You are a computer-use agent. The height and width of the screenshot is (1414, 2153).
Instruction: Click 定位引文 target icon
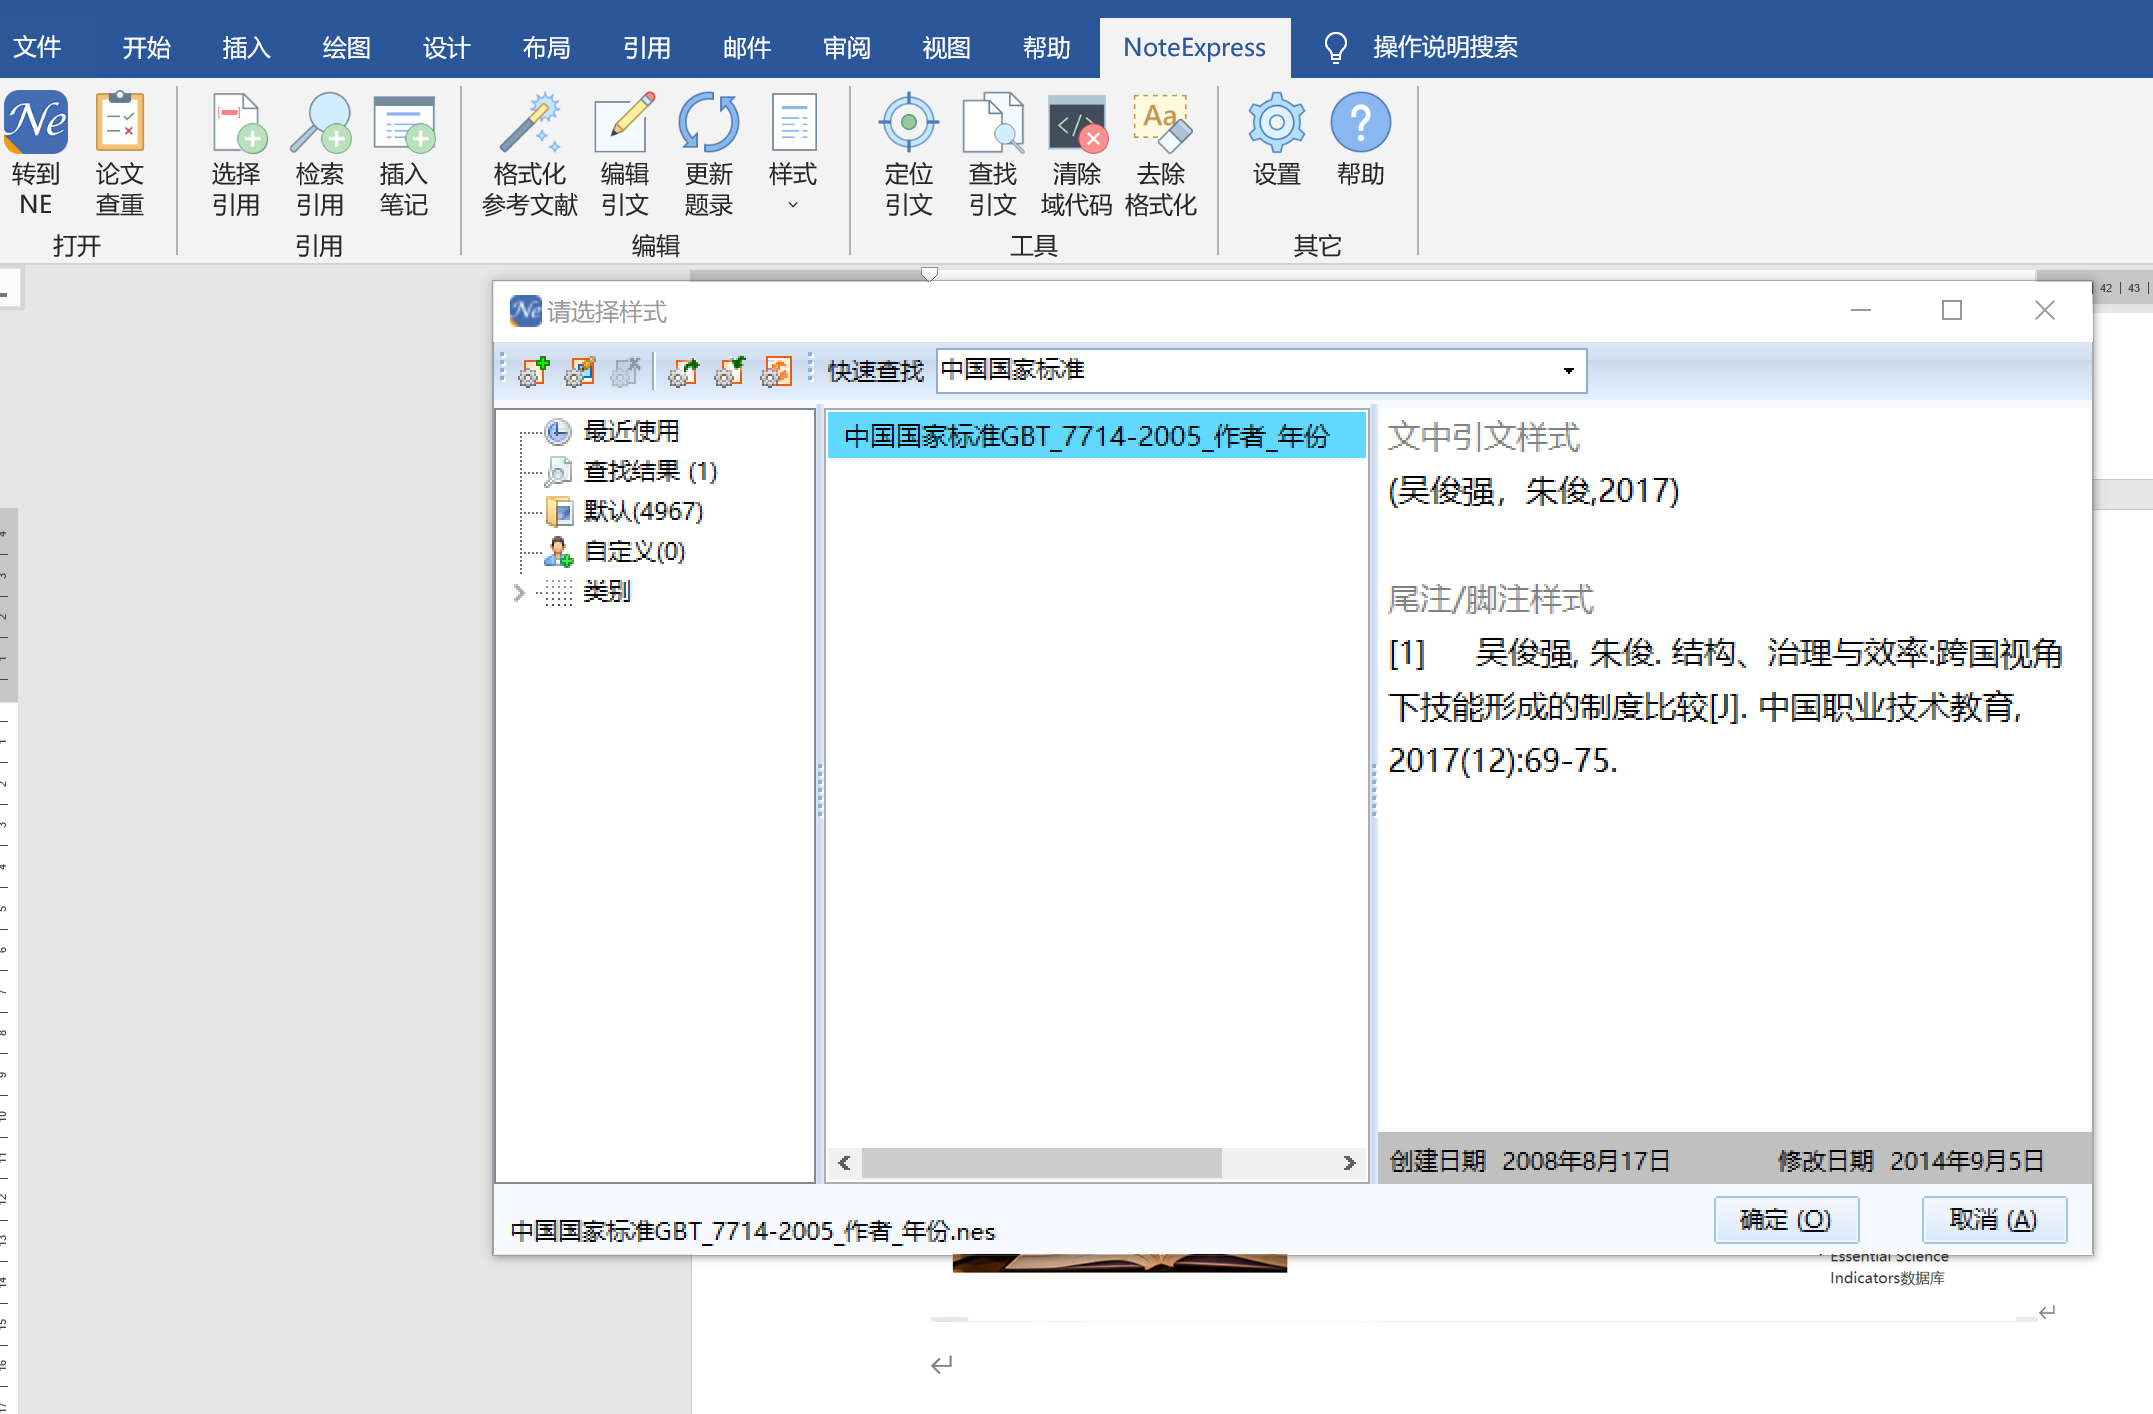point(908,121)
